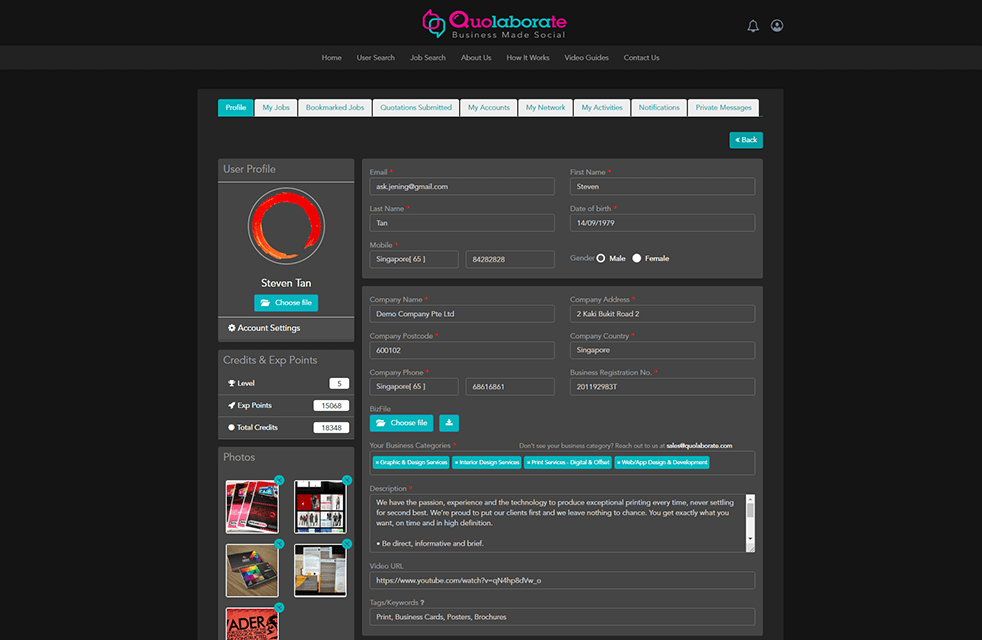Click the BizFile download icon button
The width and height of the screenshot is (982, 640).
click(x=449, y=423)
